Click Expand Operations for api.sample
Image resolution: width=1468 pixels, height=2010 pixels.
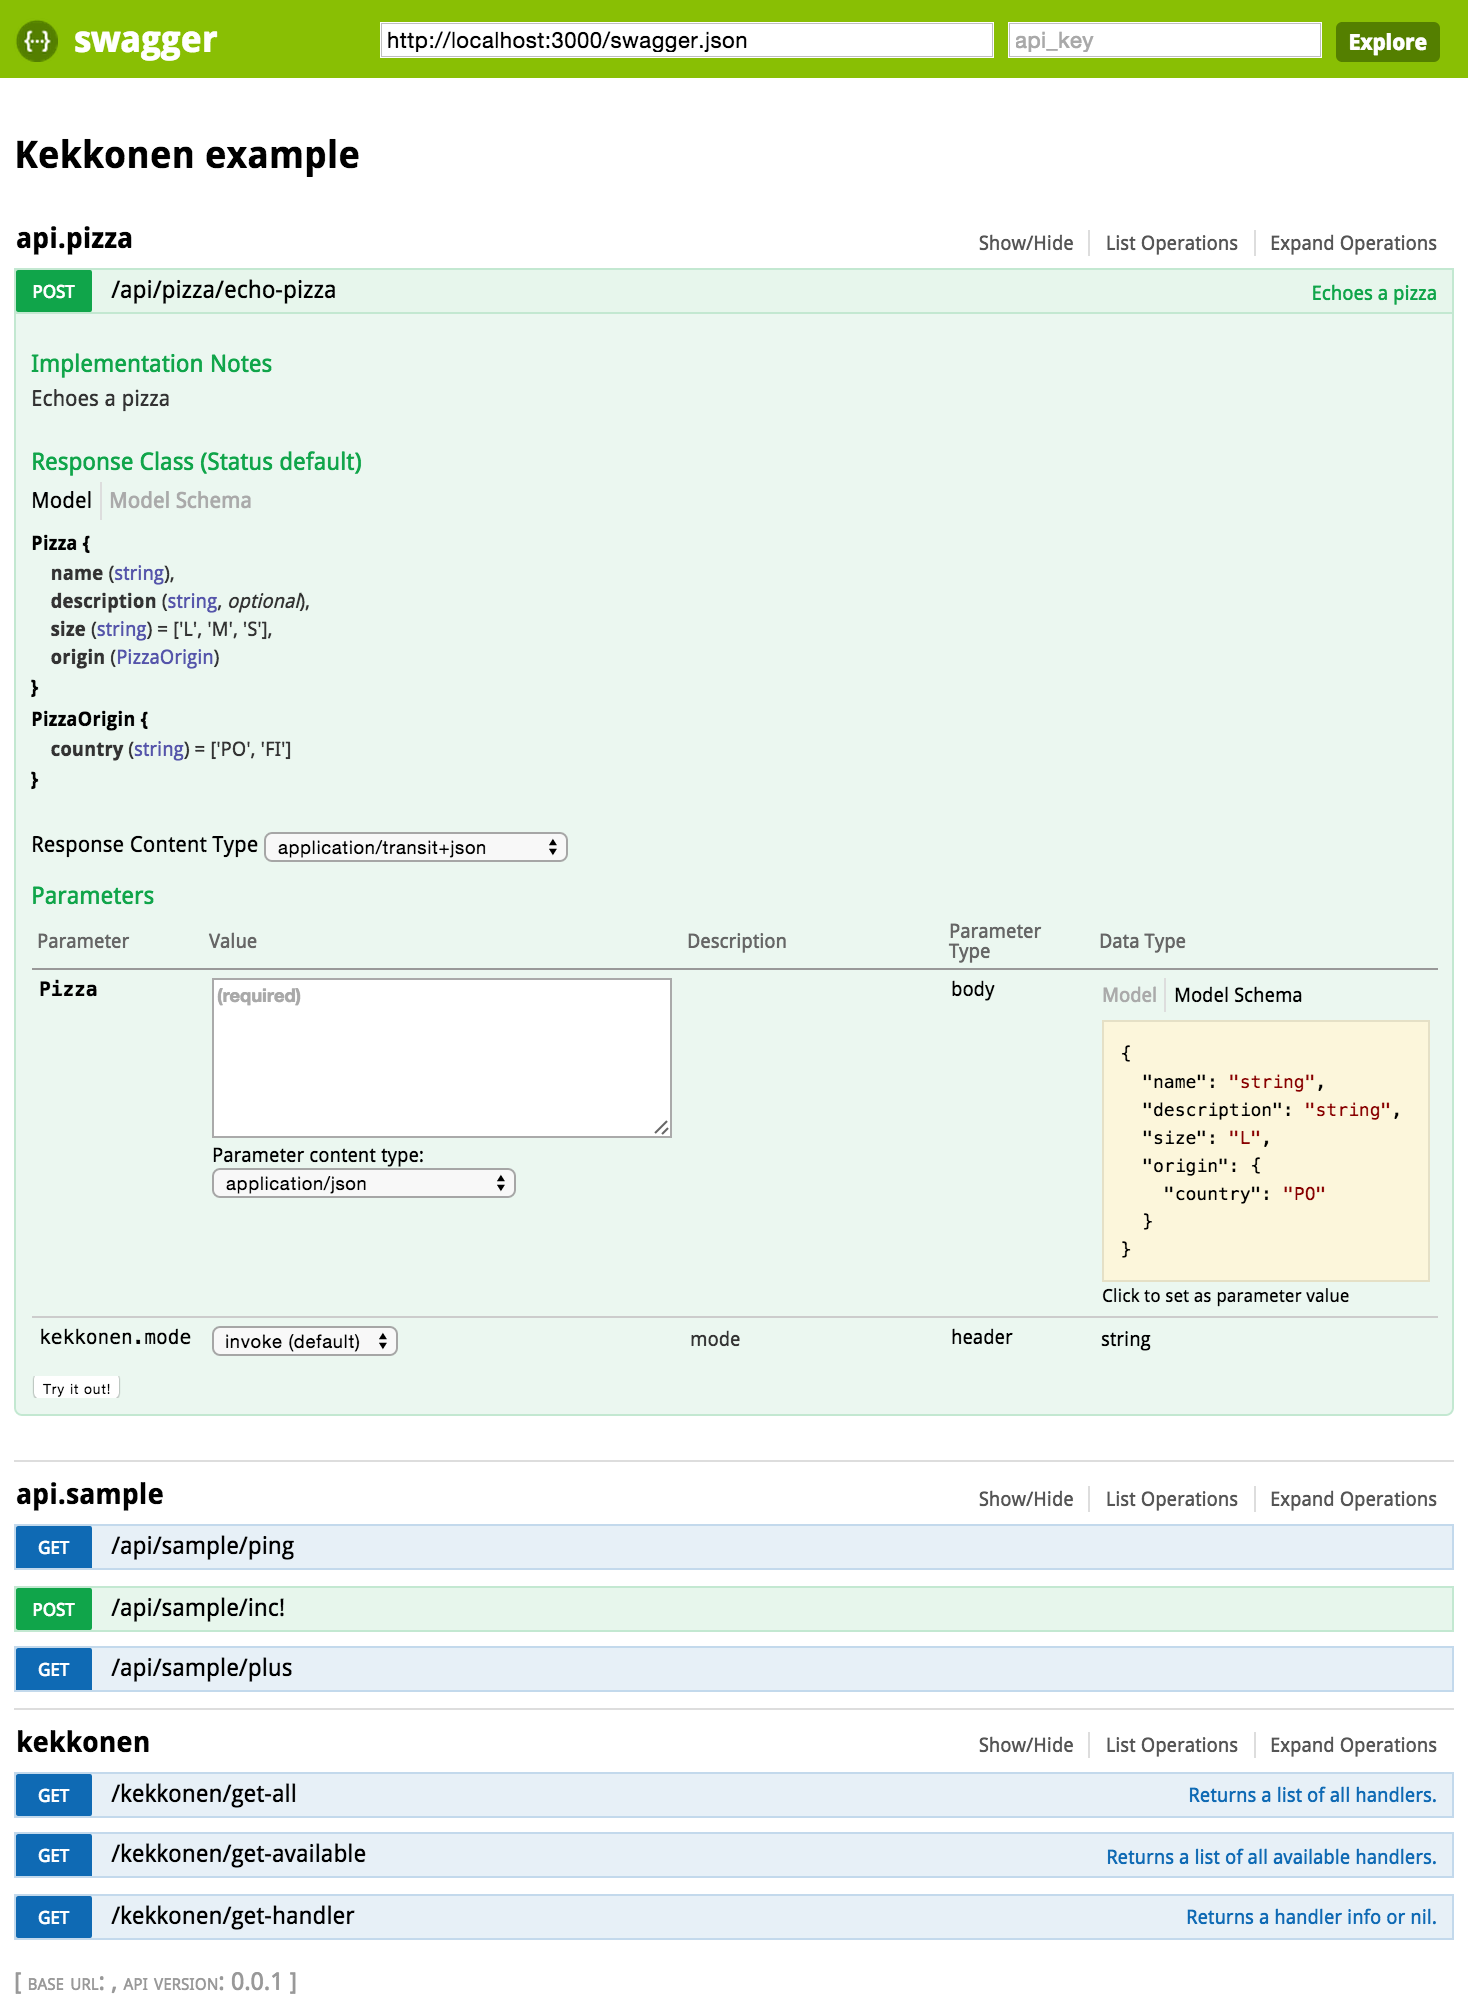(x=1352, y=1499)
